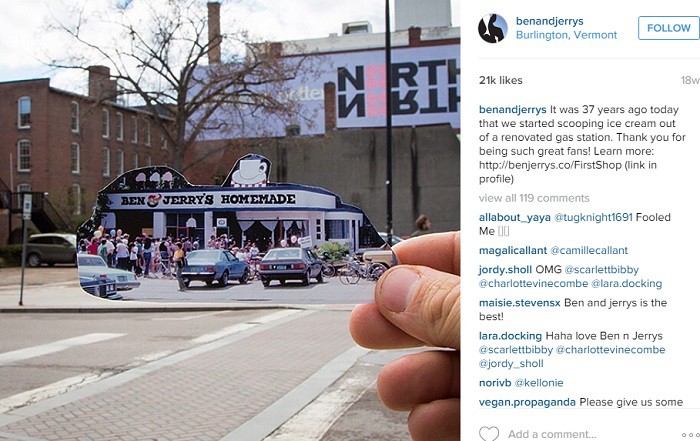This screenshot has height=441, width=700.
Task: Open the @tugknight1691 mention
Action: pyautogui.click(x=593, y=217)
